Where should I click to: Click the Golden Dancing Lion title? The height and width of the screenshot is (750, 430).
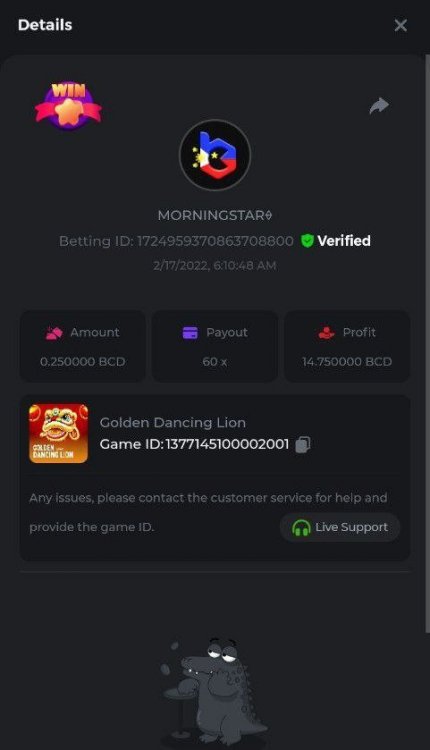[173, 423]
